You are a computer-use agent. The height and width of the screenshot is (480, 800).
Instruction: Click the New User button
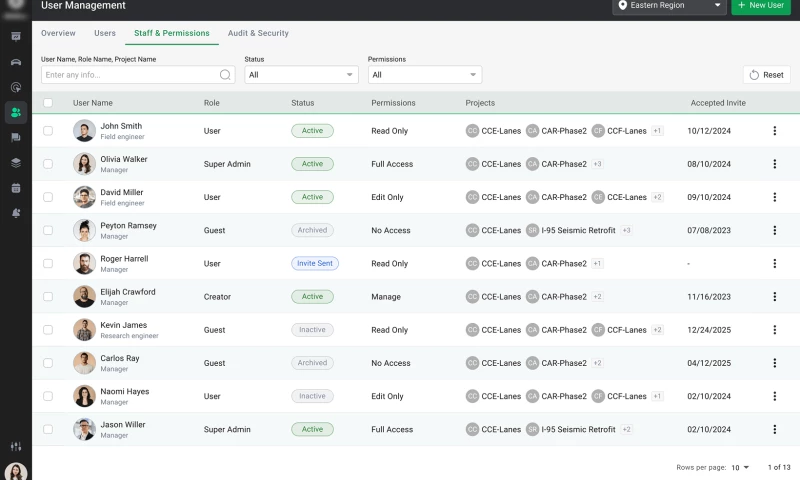tap(761, 6)
